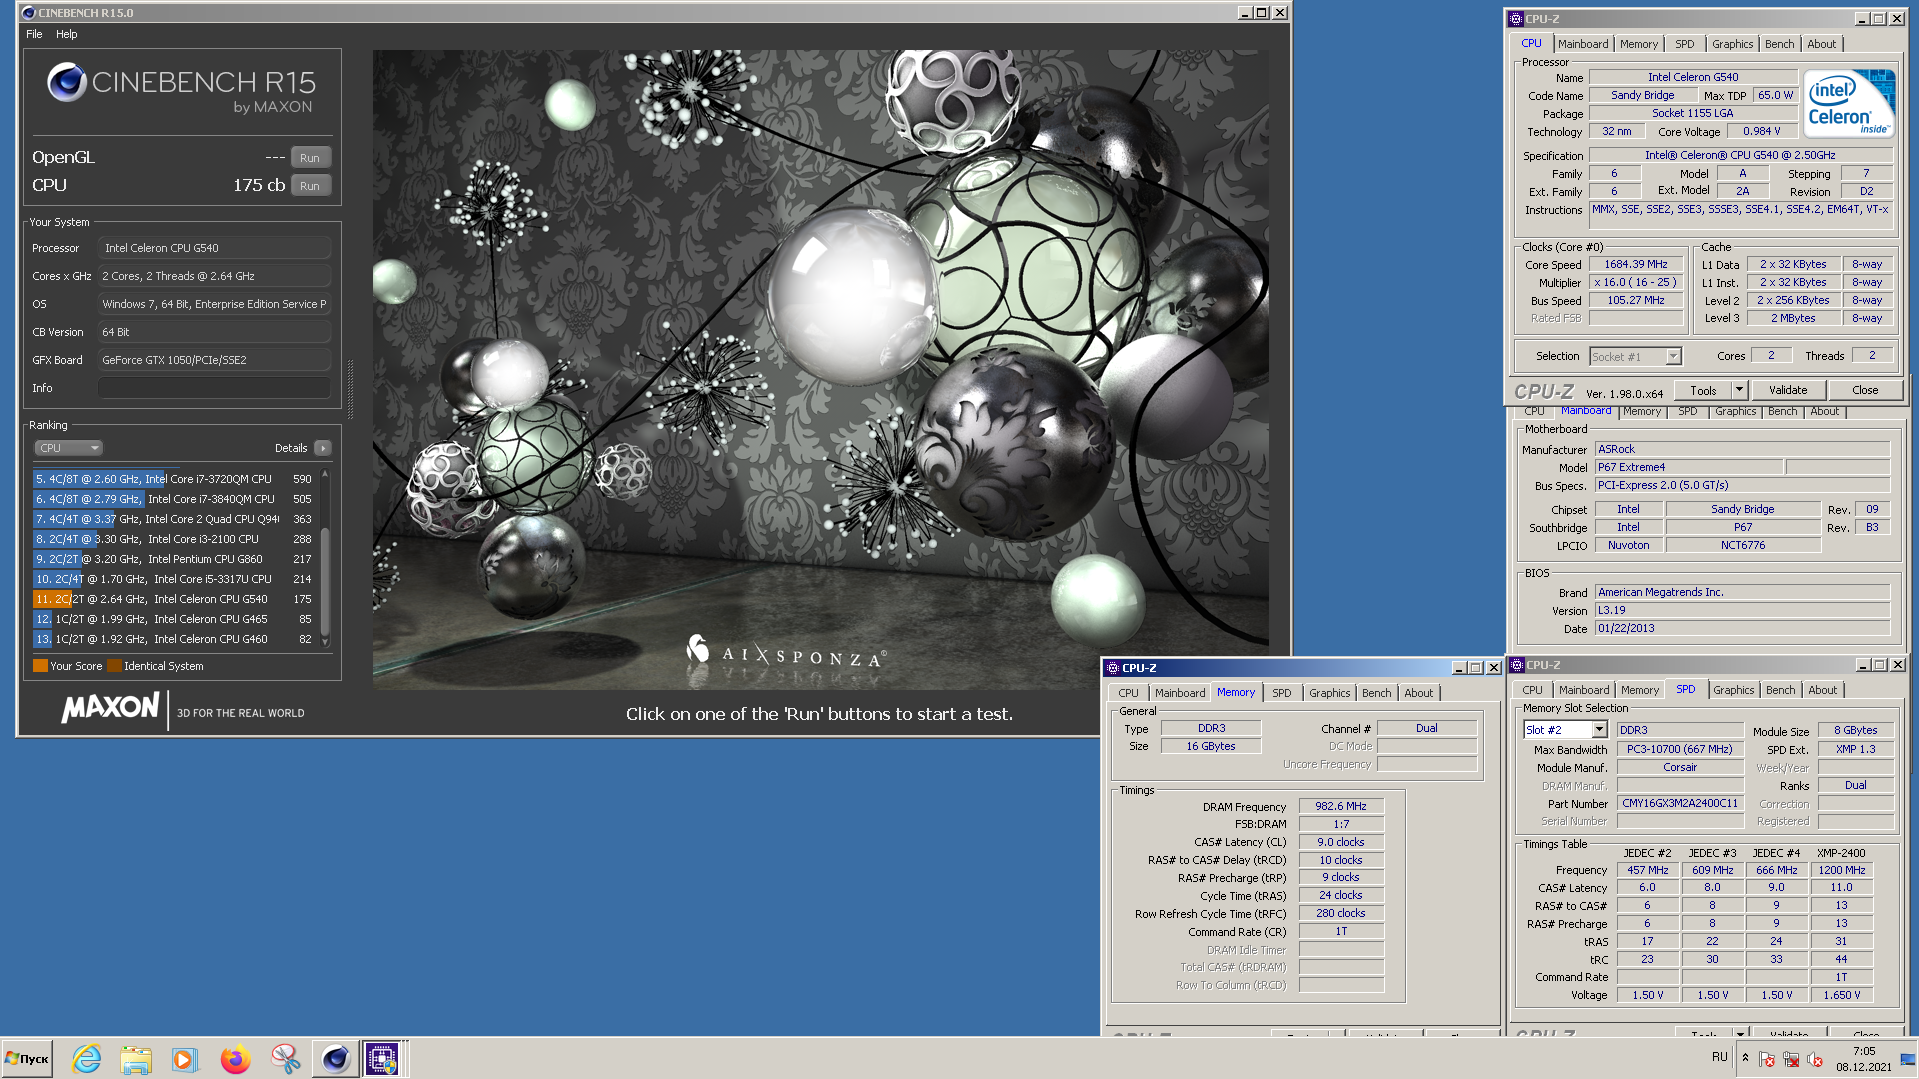Click the network status tray icon
The image size is (1919, 1079).
pos(1791,1059)
